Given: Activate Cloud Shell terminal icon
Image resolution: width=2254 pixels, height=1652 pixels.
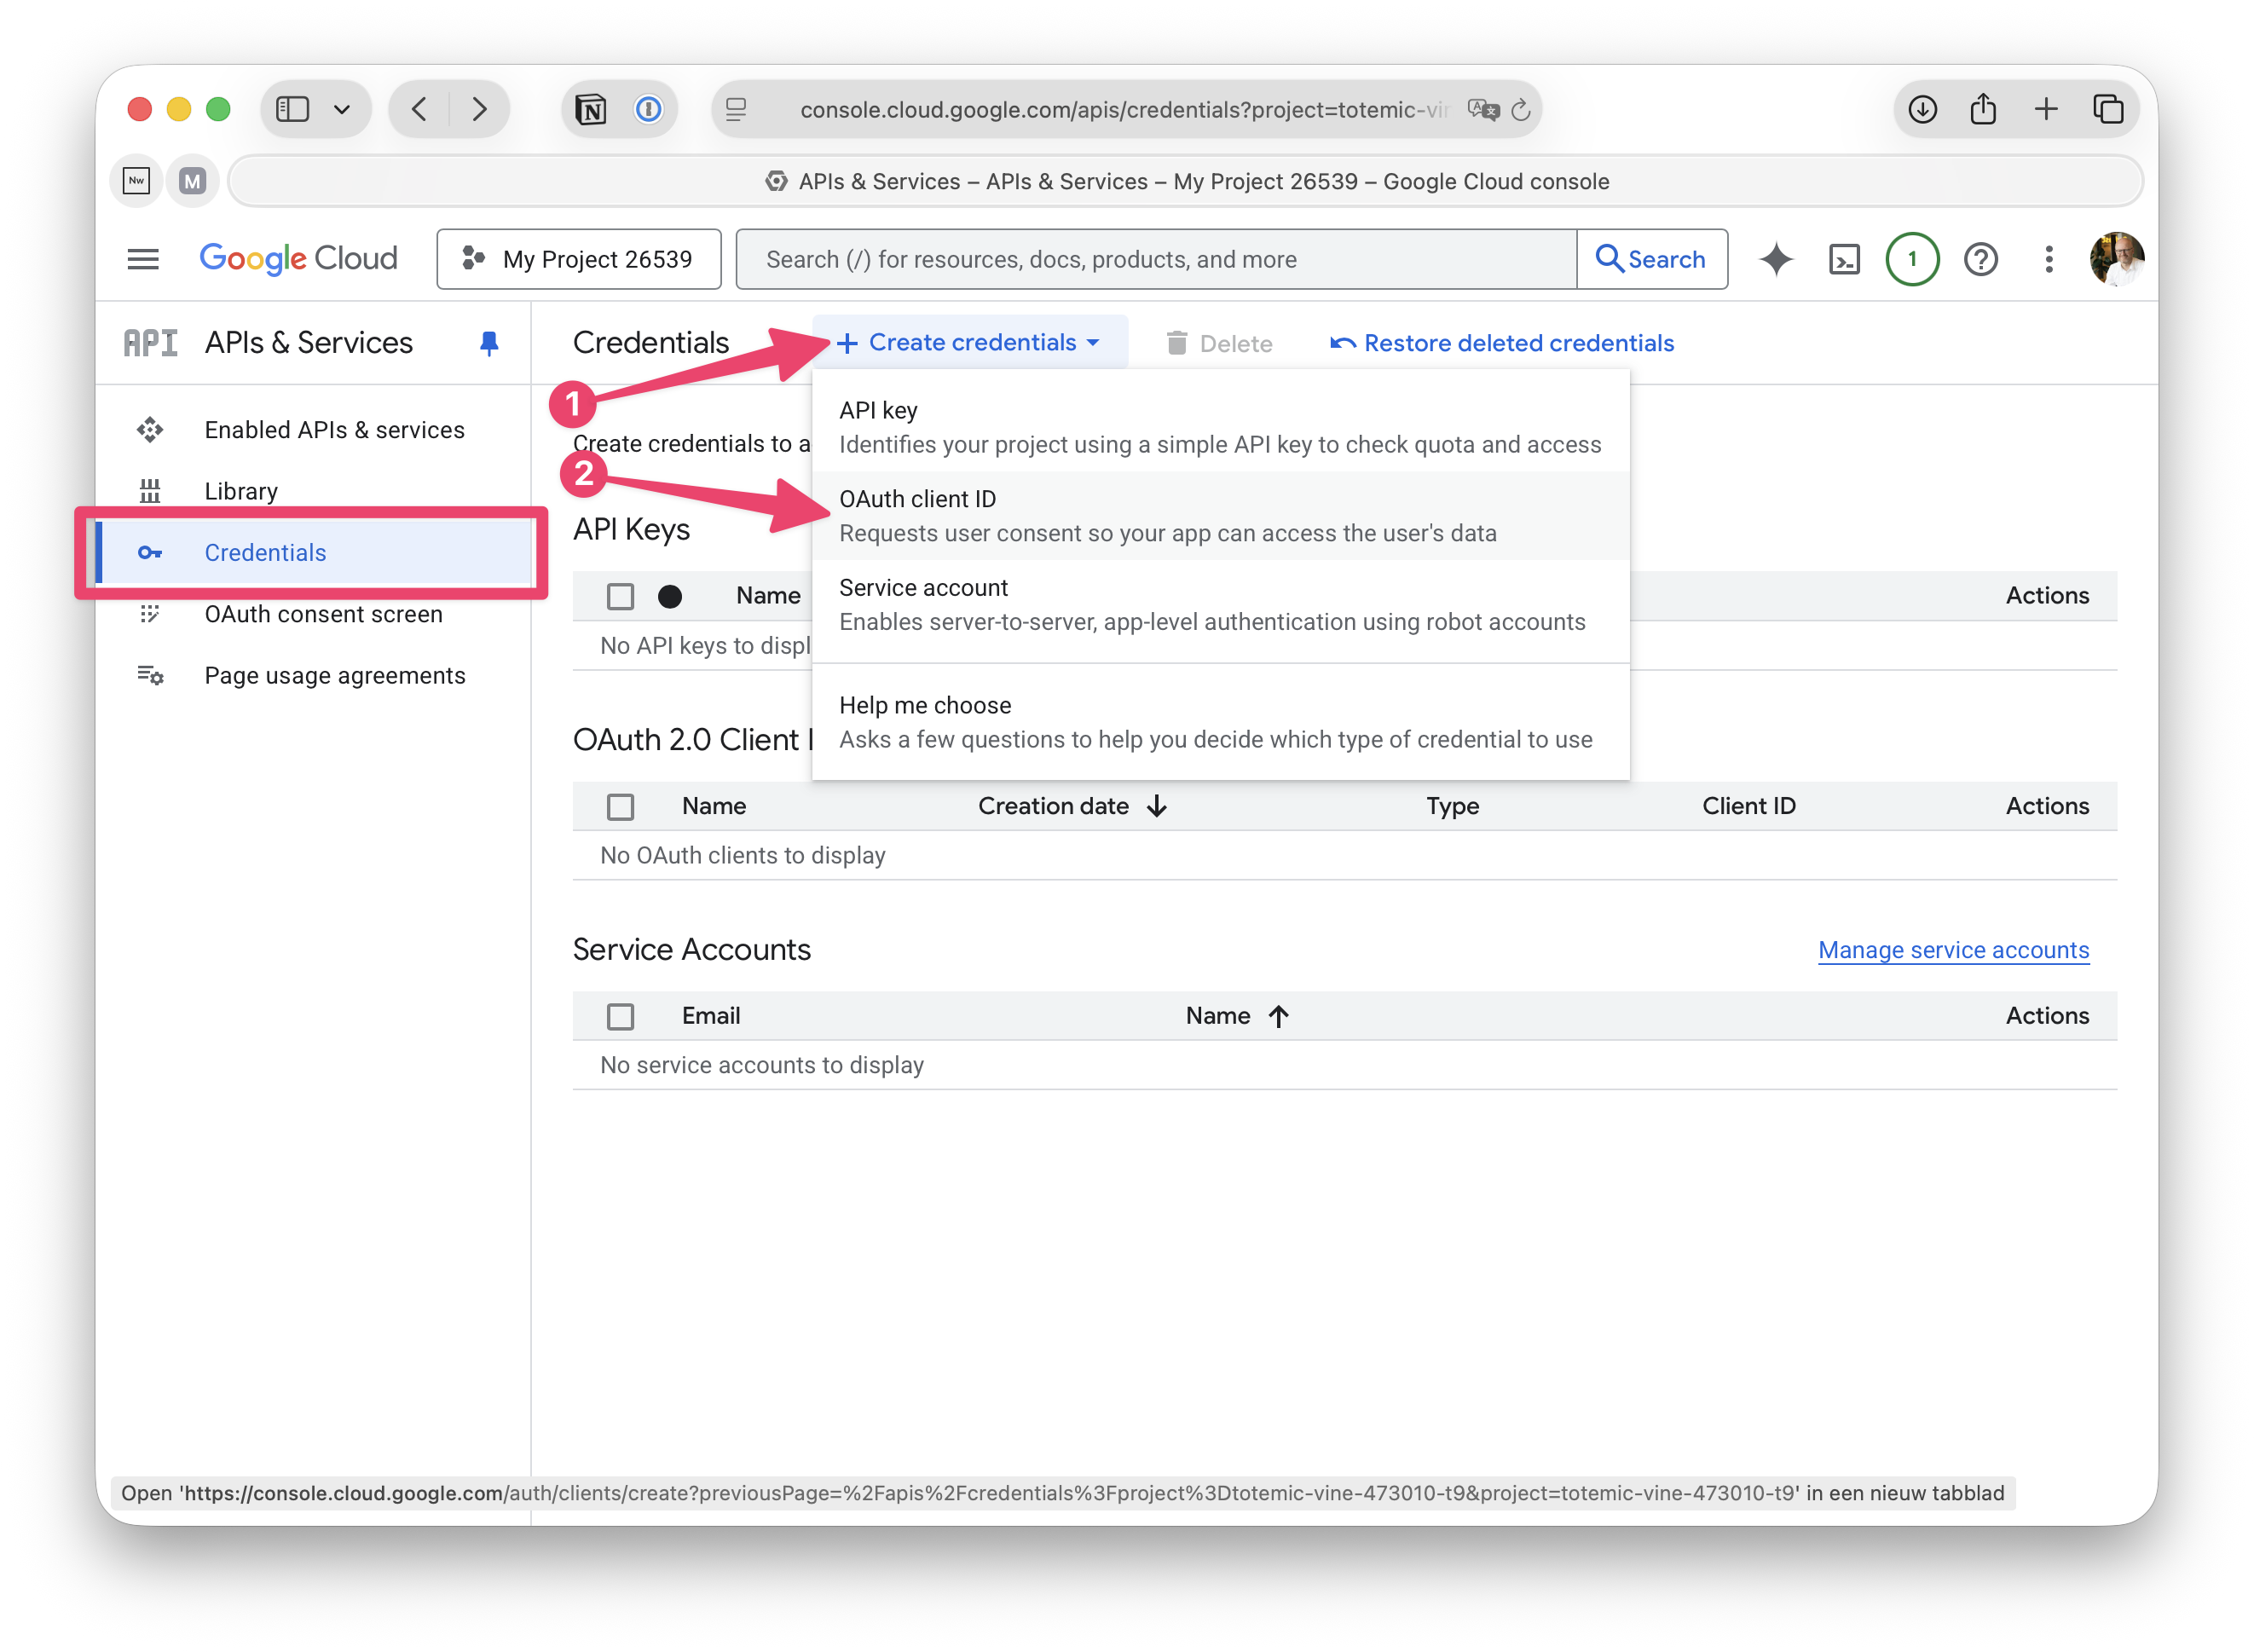Looking at the screenshot, I should 1844,259.
